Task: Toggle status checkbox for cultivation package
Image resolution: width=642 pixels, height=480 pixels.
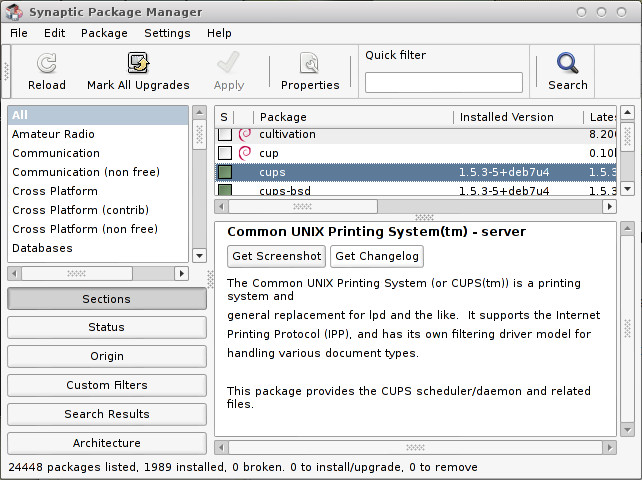Action: [x=225, y=134]
